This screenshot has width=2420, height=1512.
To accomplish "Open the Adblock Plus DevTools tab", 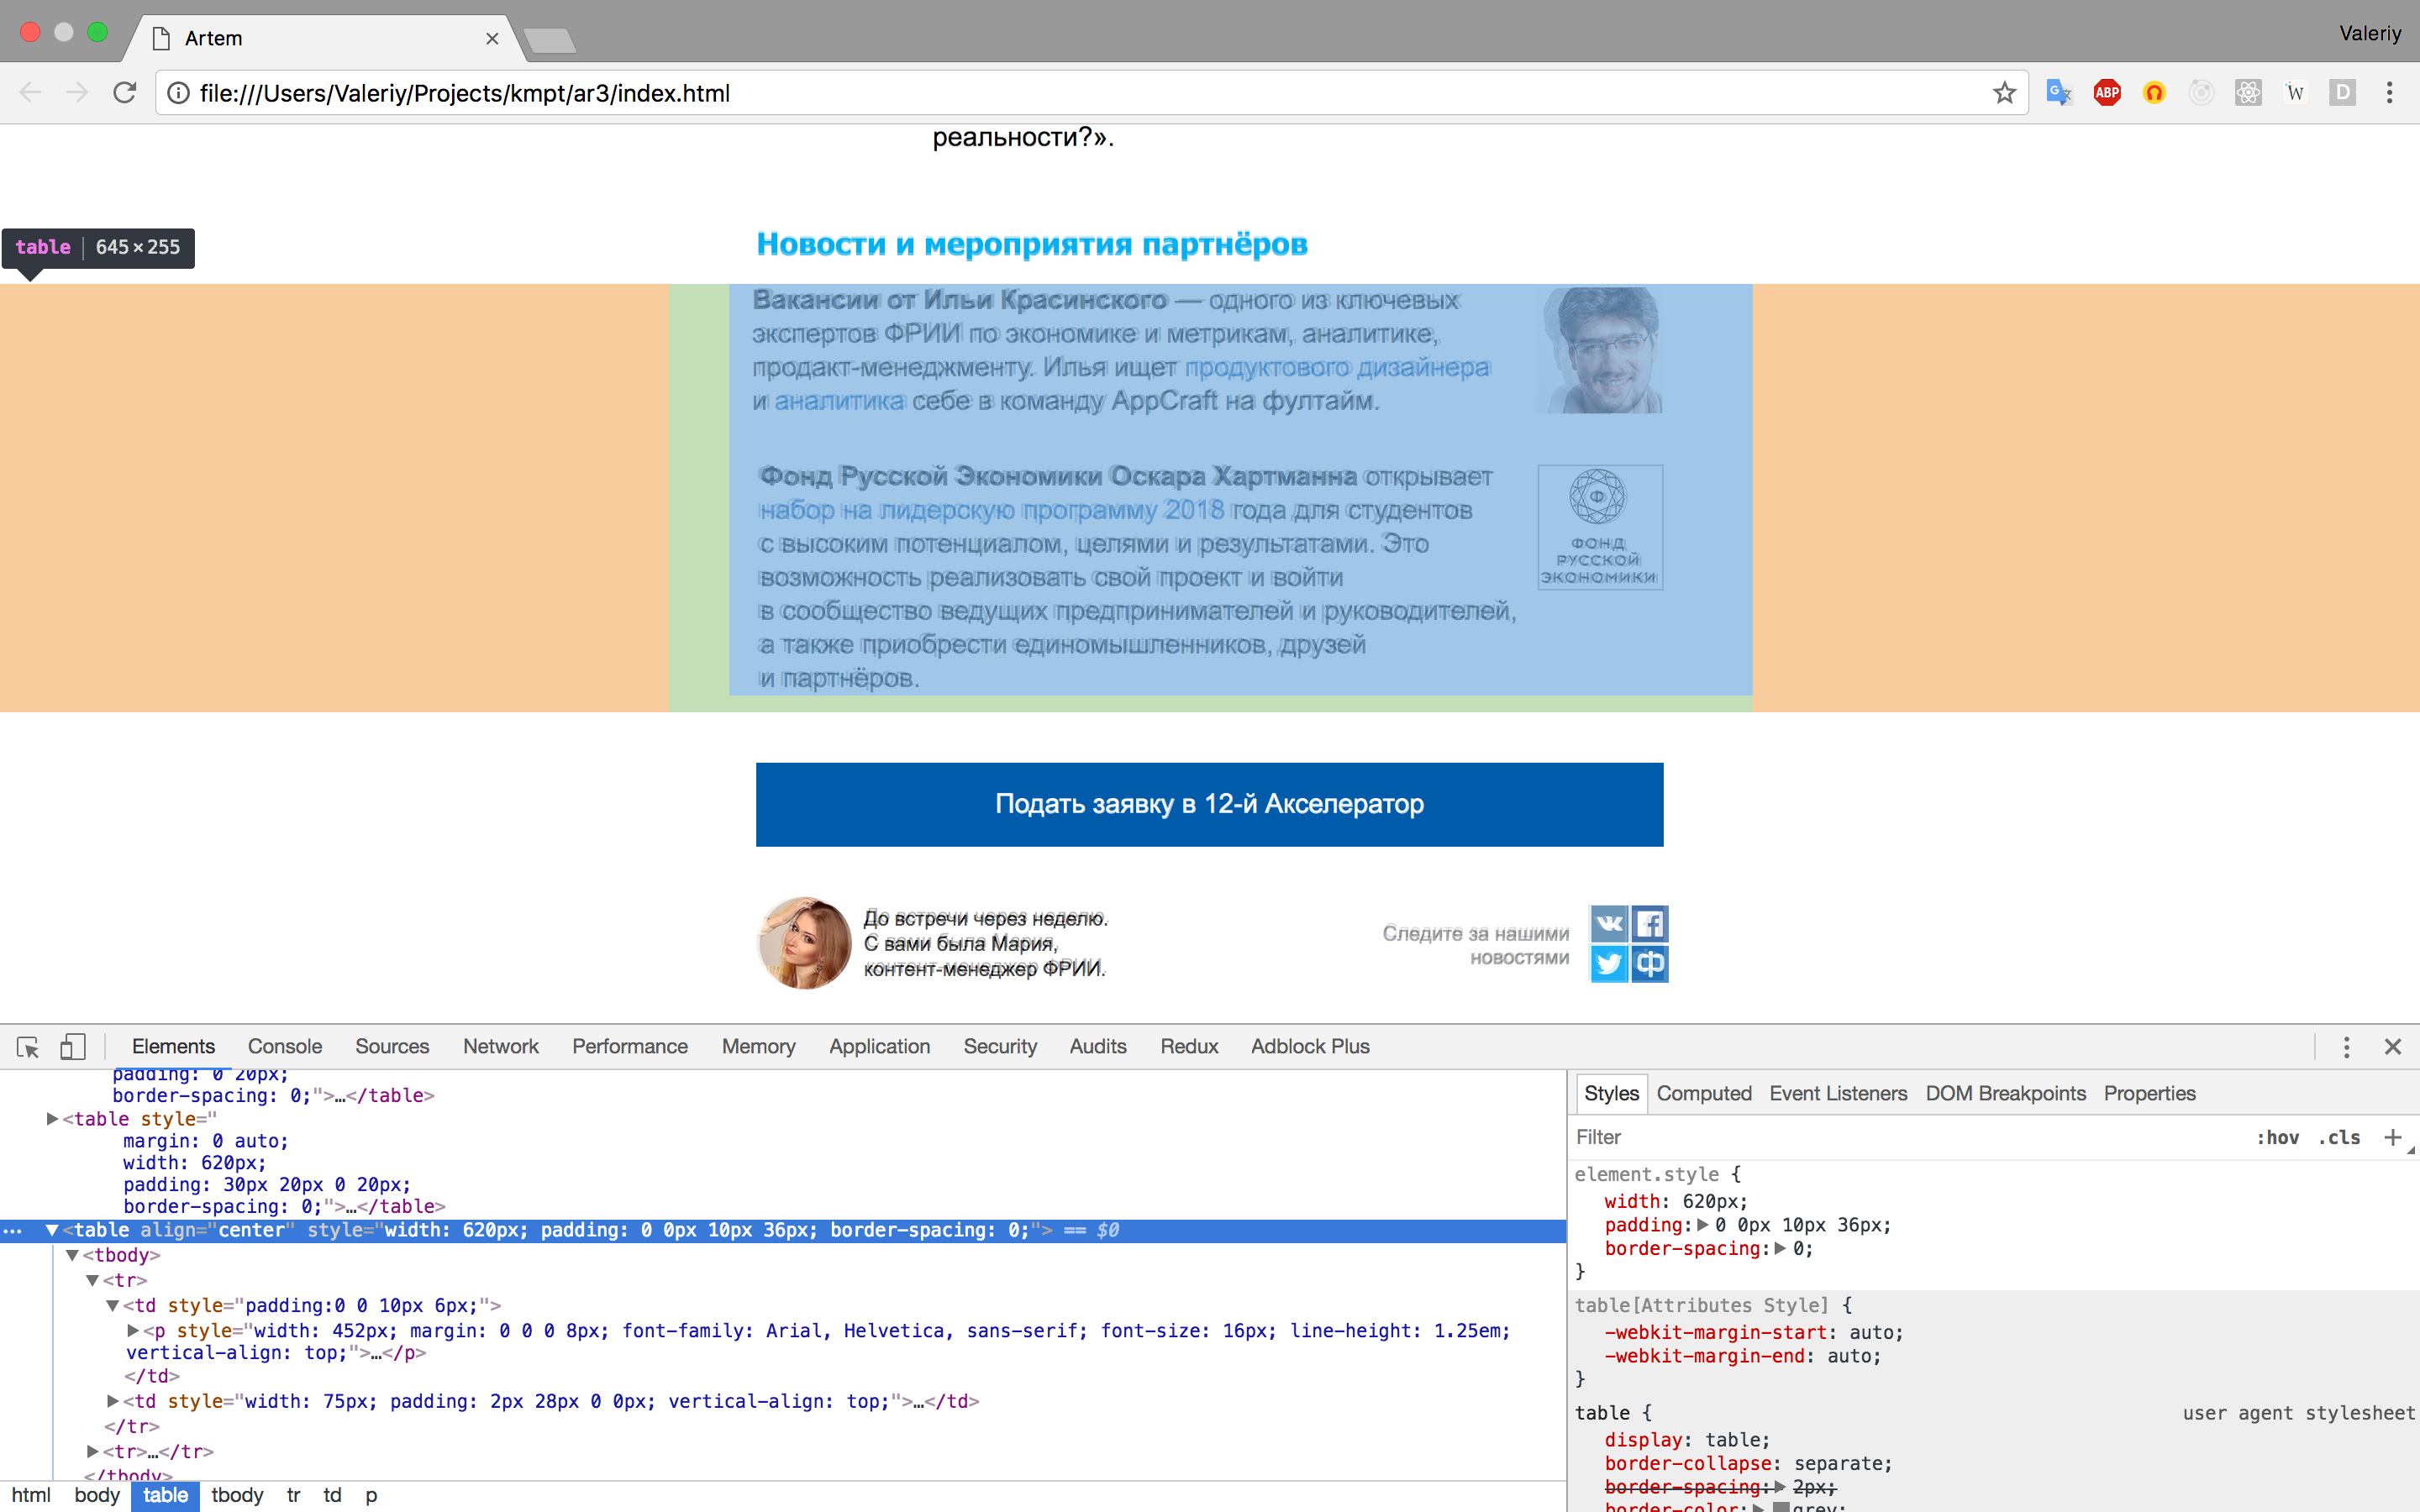I will [1310, 1046].
